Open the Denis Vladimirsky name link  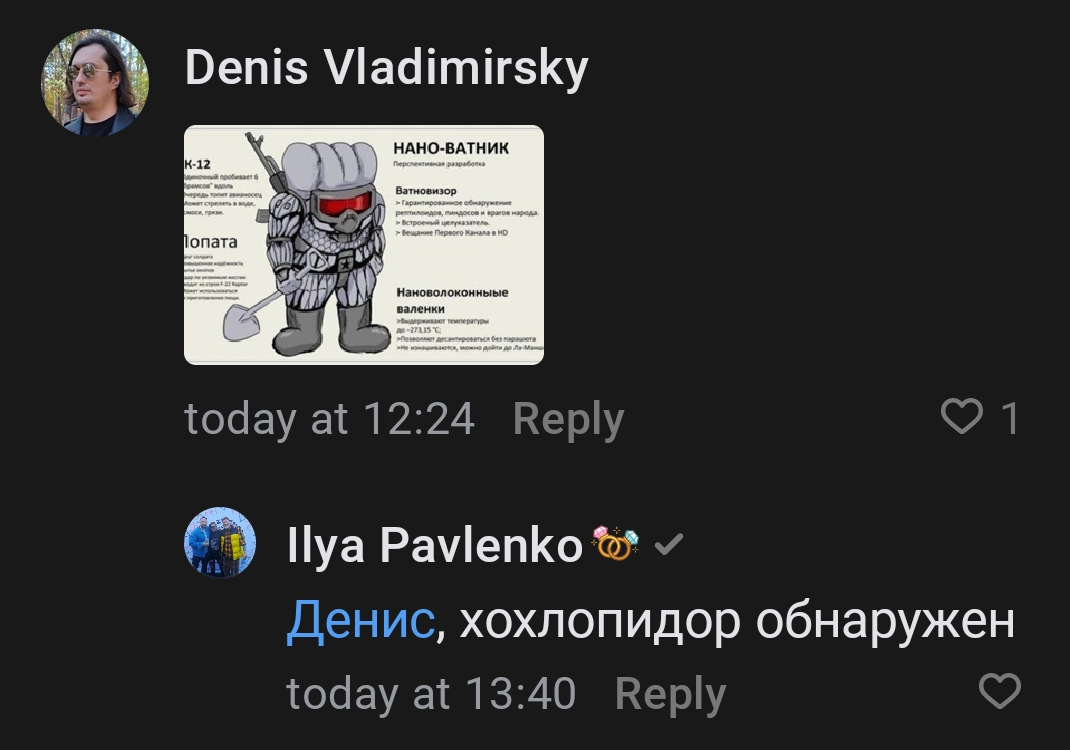tap(386, 68)
